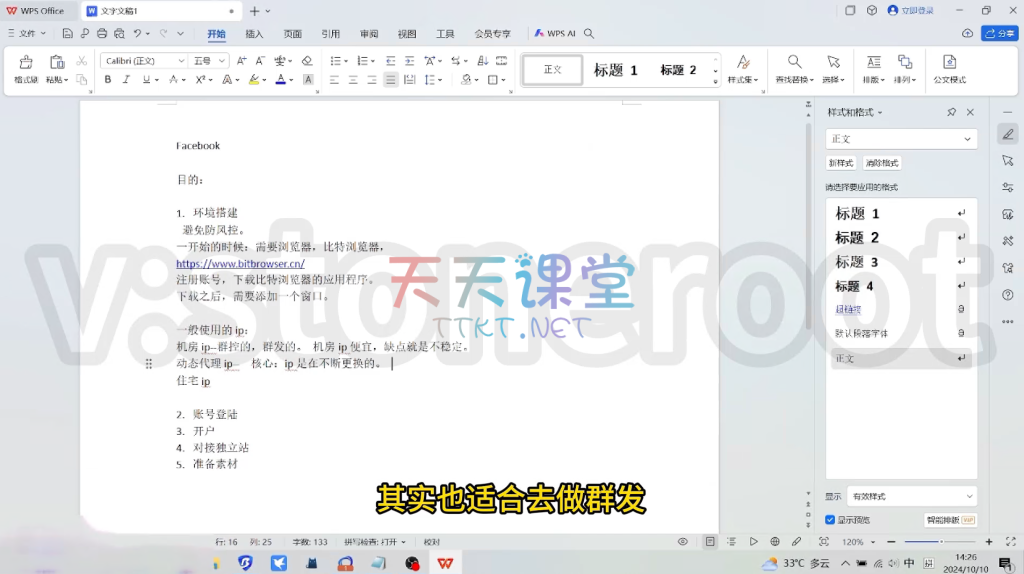The image size is (1024, 574).
Task: Switch to the 插入 ribbon tab
Action: [x=254, y=34]
